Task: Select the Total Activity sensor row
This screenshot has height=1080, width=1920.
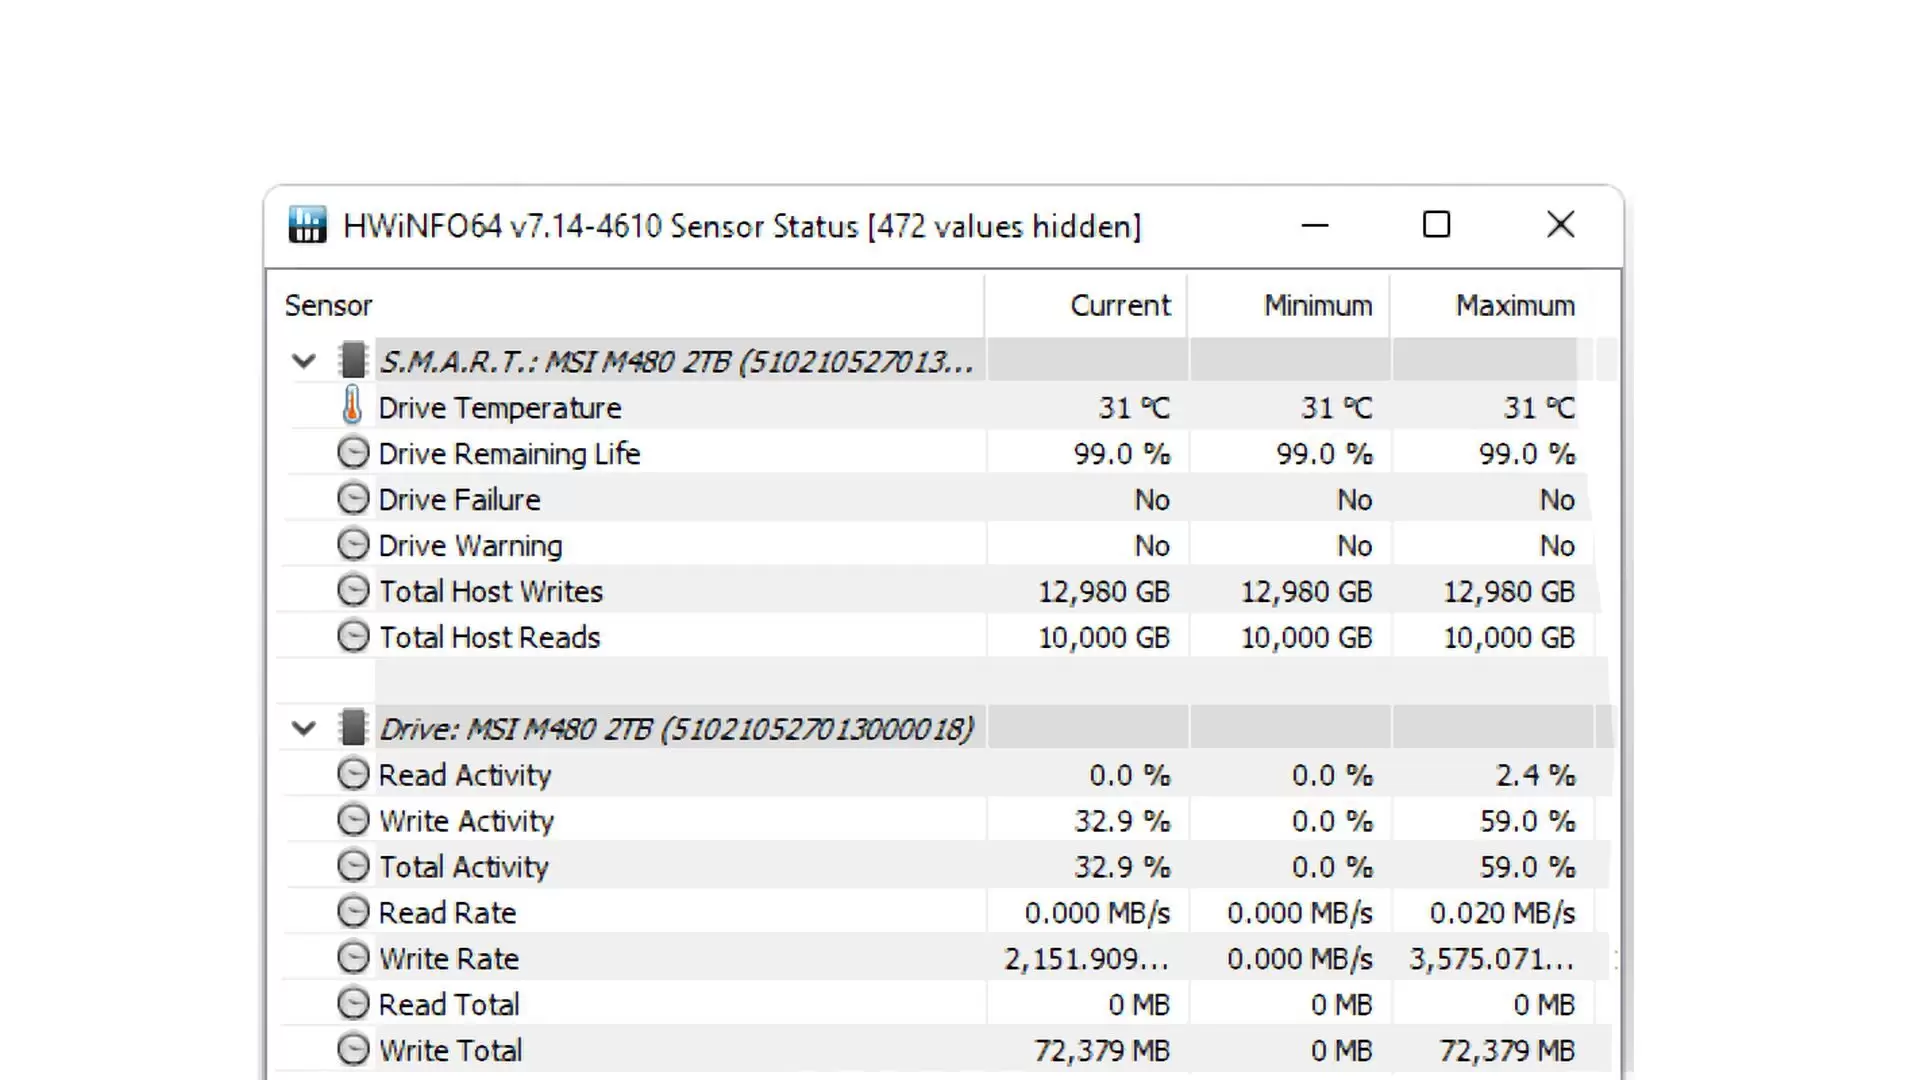Action: [x=463, y=867]
